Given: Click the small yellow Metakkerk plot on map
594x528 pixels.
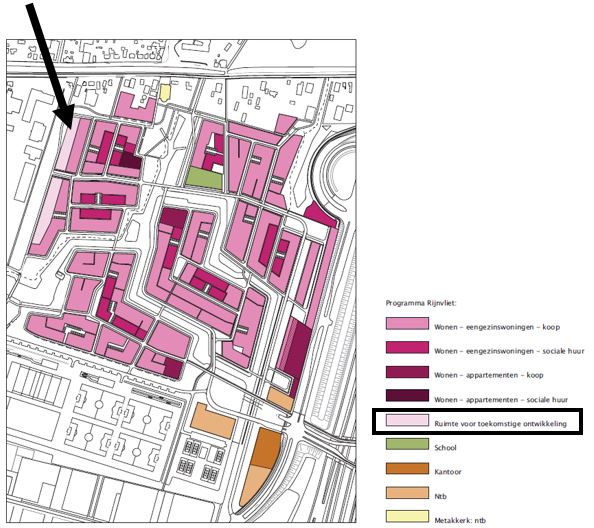Looking at the screenshot, I should (165, 93).
